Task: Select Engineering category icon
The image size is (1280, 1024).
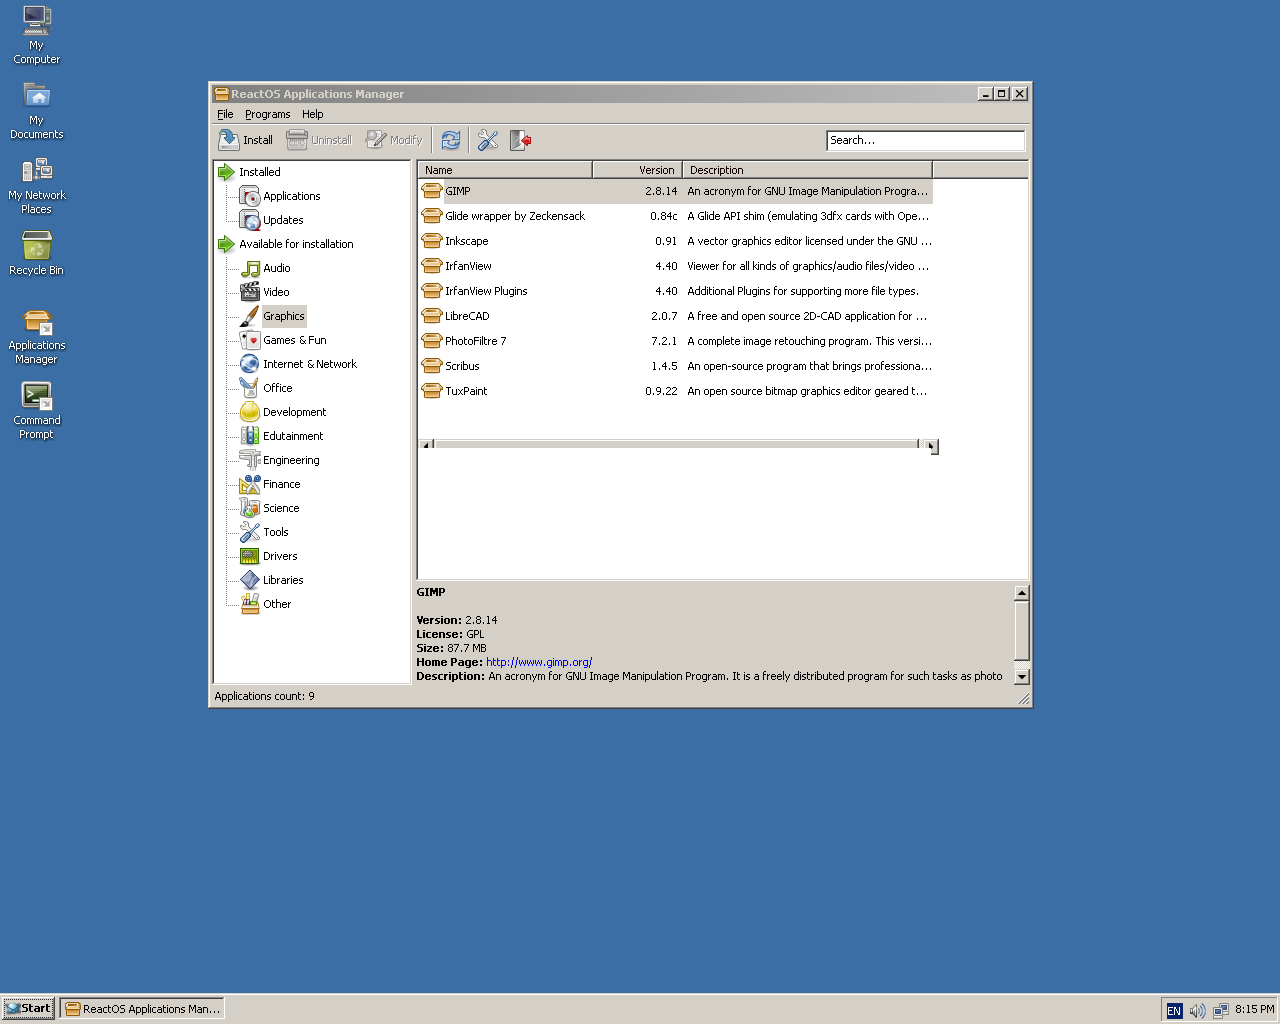Action: (x=250, y=460)
